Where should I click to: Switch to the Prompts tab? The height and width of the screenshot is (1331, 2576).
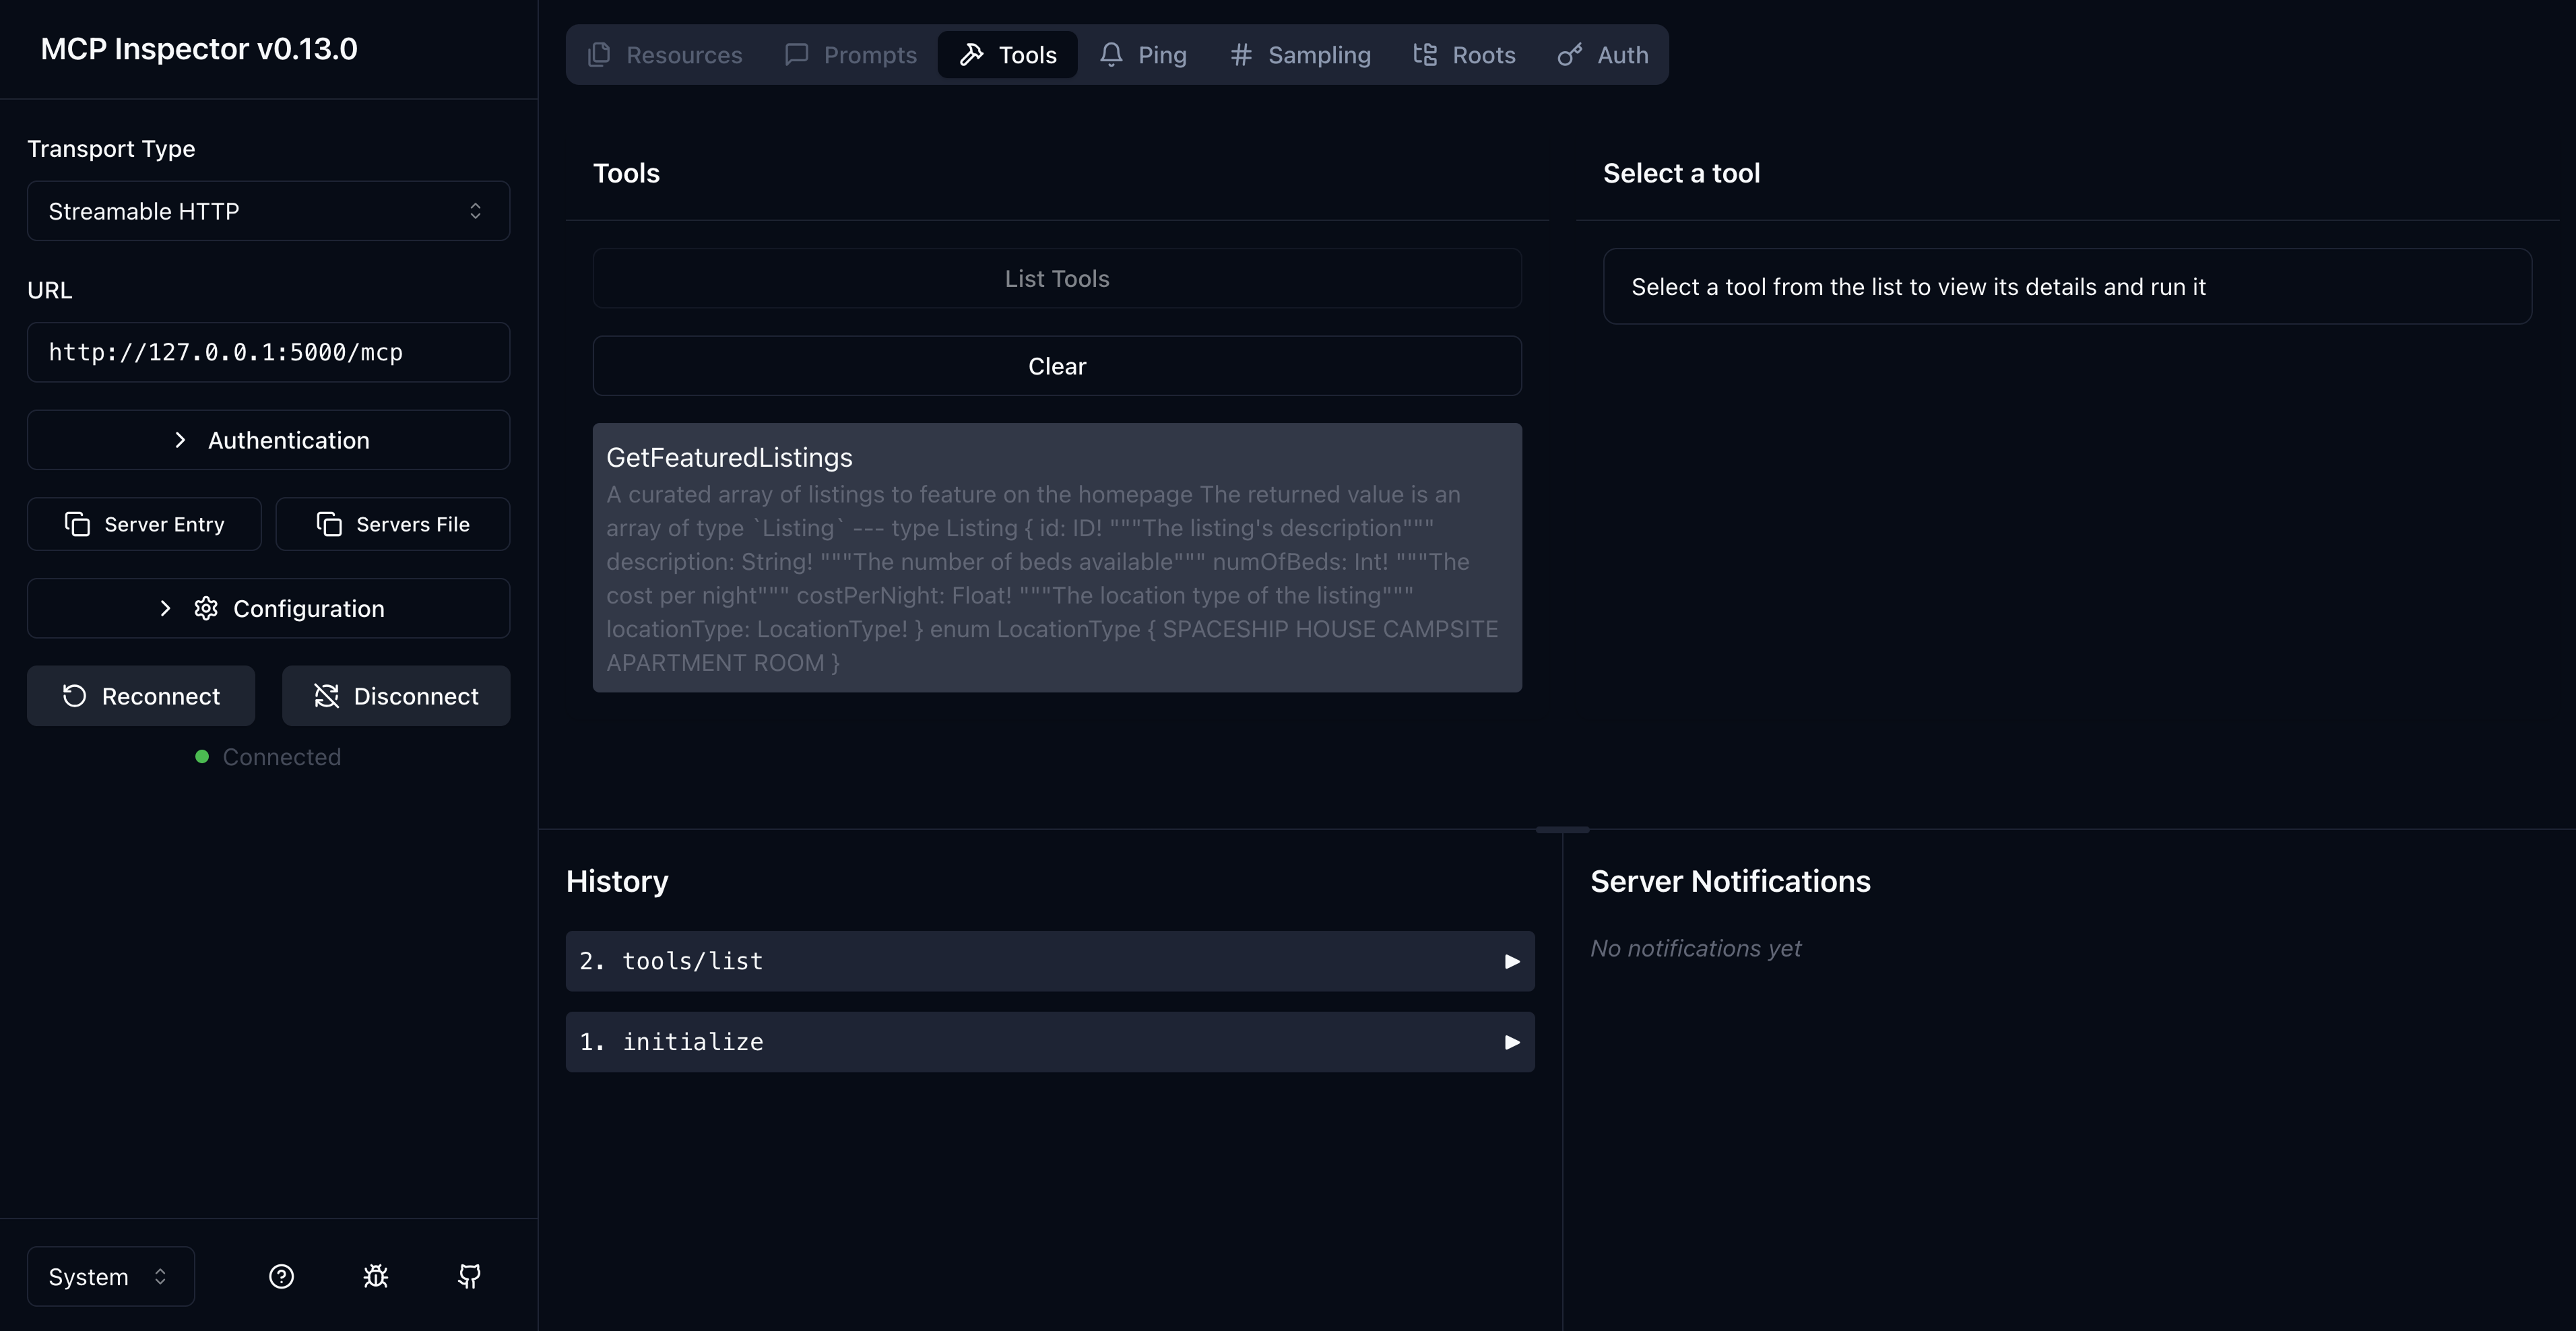tap(850, 55)
